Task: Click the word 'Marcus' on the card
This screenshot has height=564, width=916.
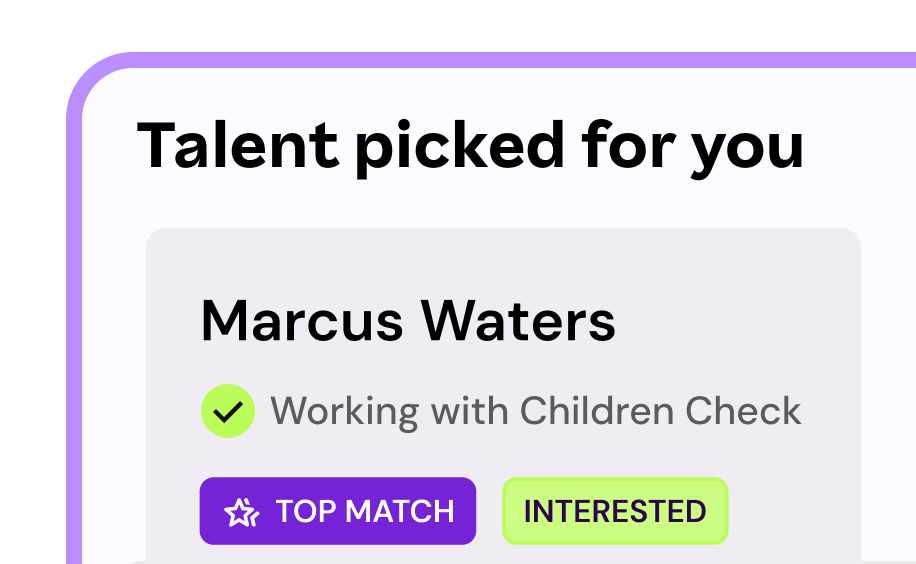Action: (x=300, y=322)
